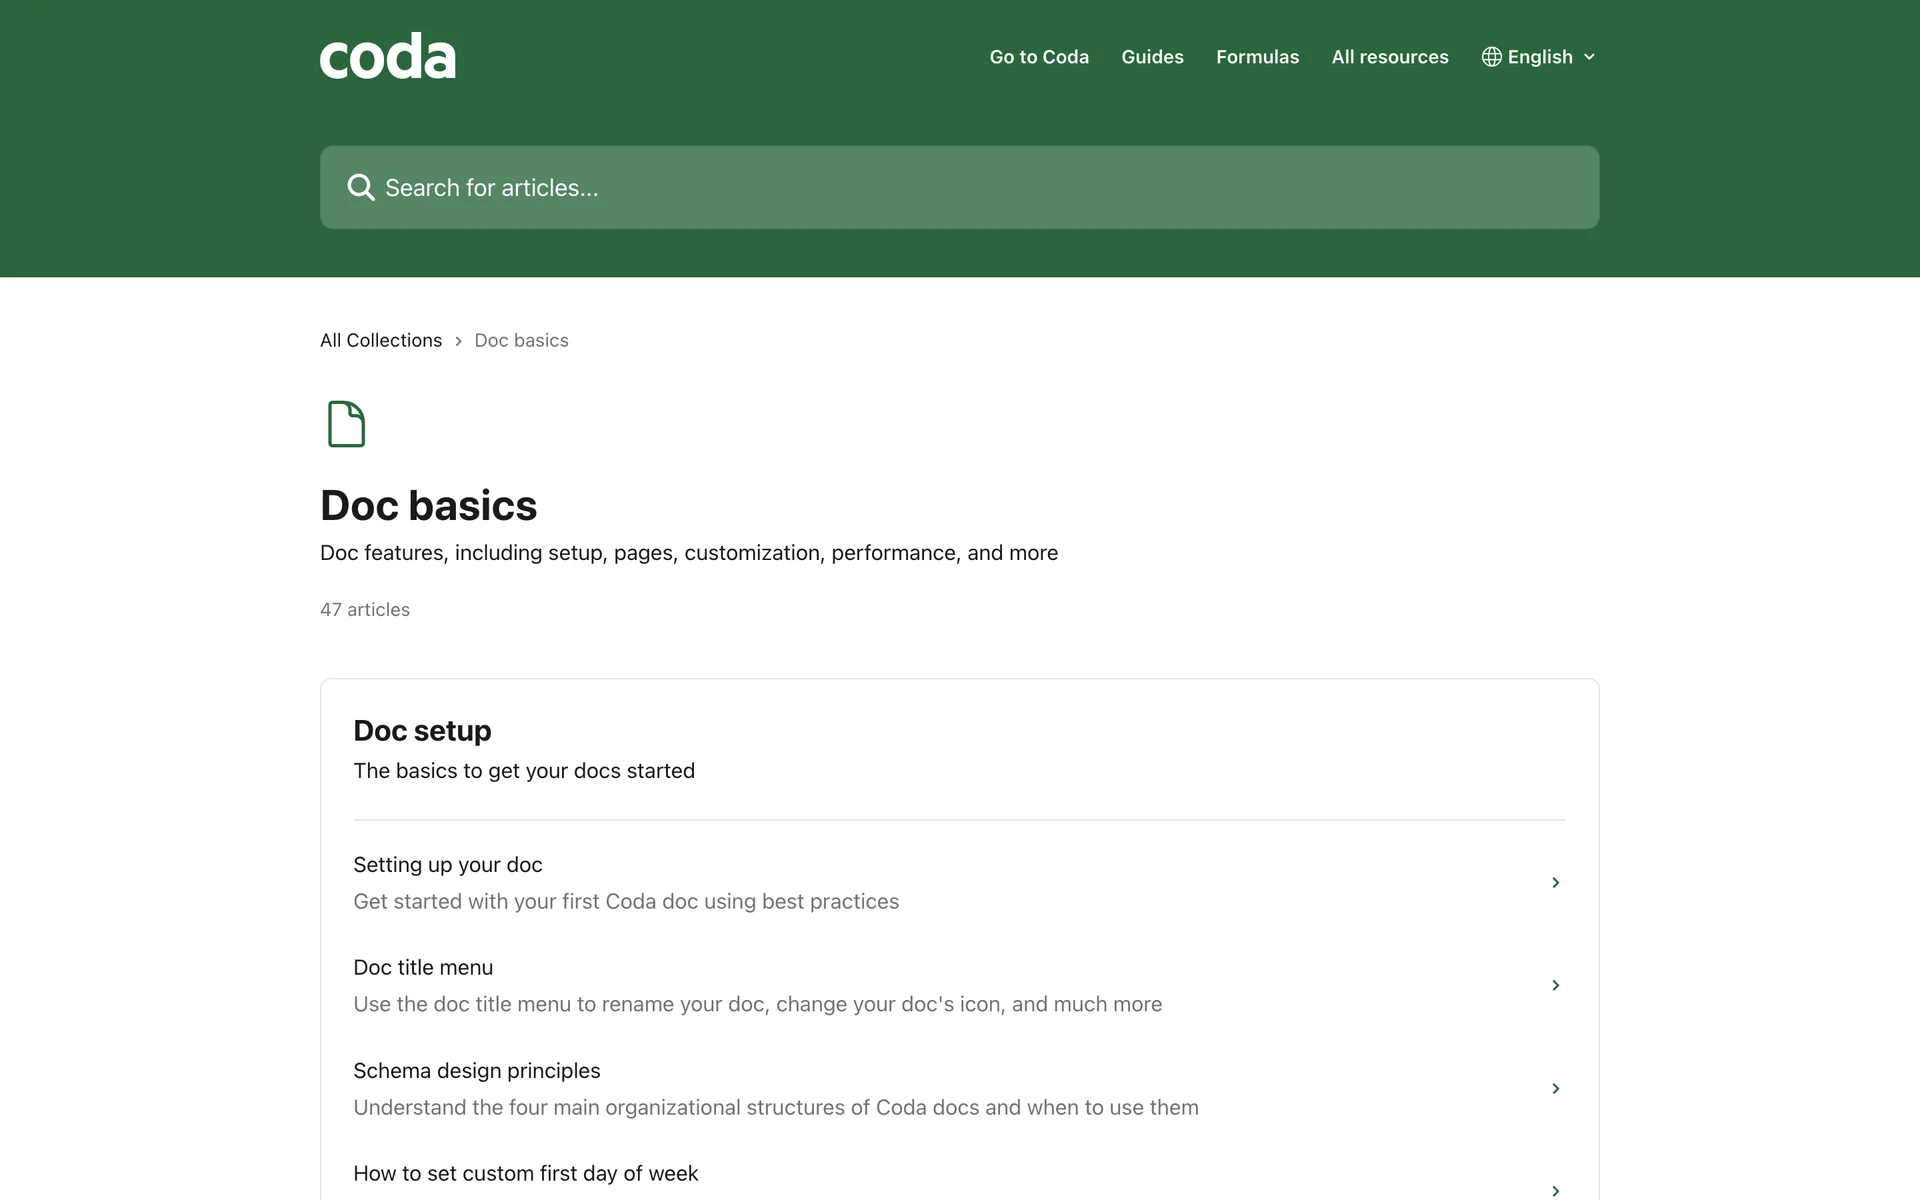The height and width of the screenshot is (1200, 1920).
Task: Click the search magnifier icon
Action: (x=360, y=188)
